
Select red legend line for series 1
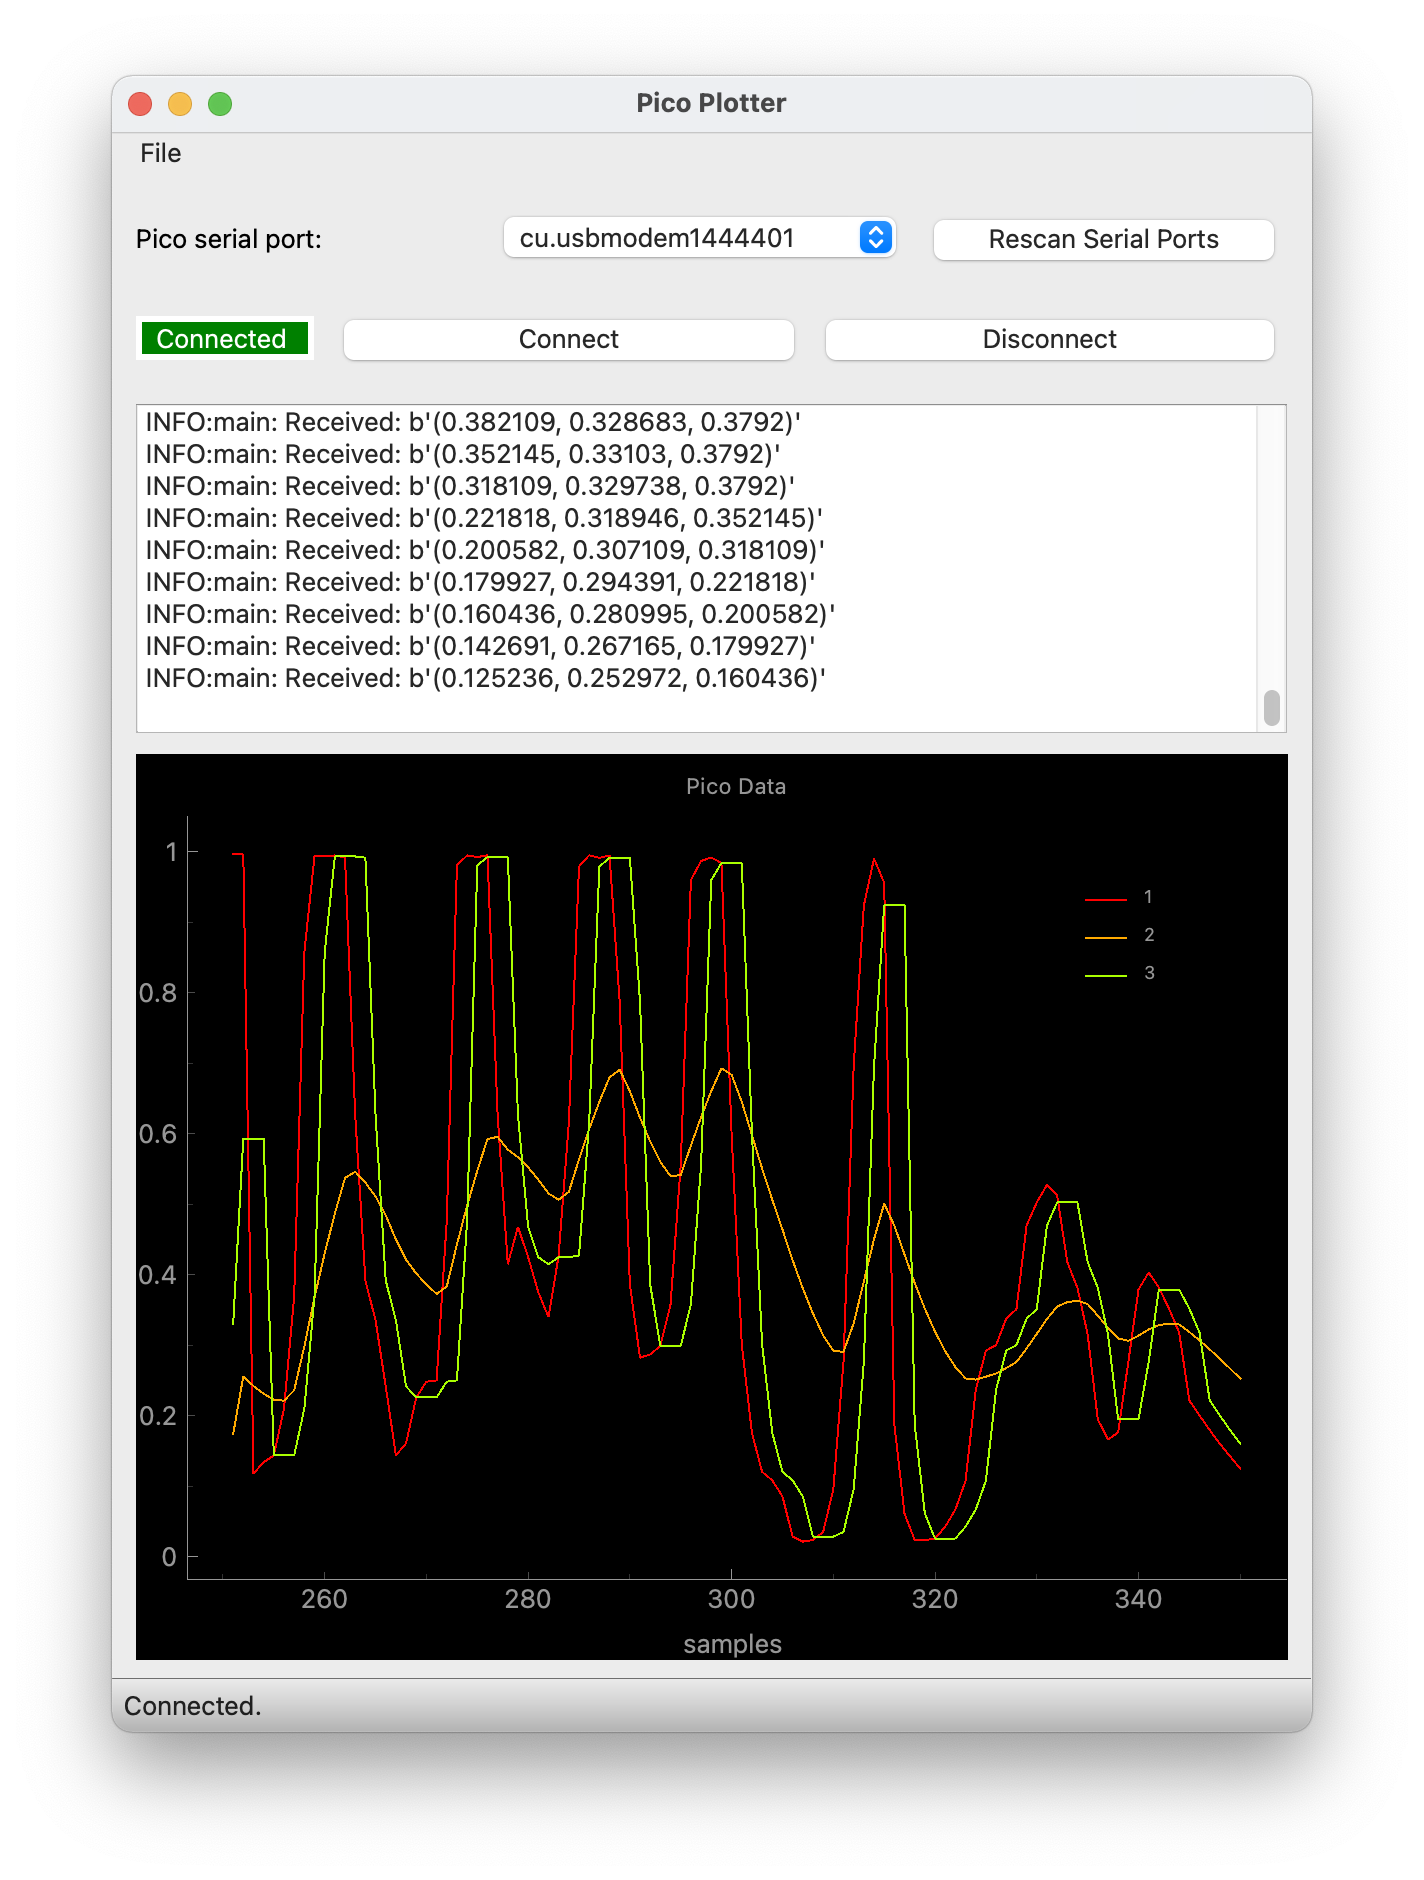pyautogui.click(x=1105, y=899)
